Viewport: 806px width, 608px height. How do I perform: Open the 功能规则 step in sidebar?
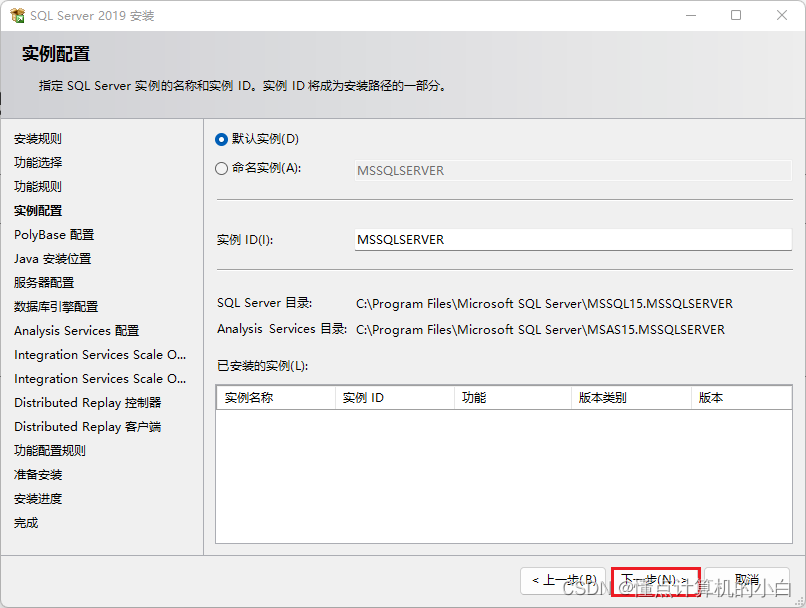[x=38, y=187]
